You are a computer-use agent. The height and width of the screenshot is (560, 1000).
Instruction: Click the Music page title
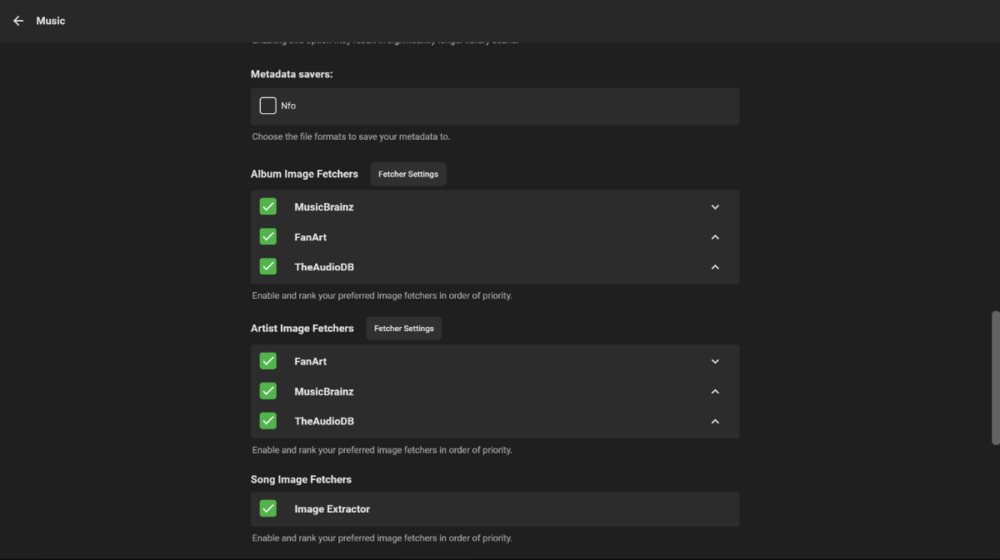pos(50,21)
